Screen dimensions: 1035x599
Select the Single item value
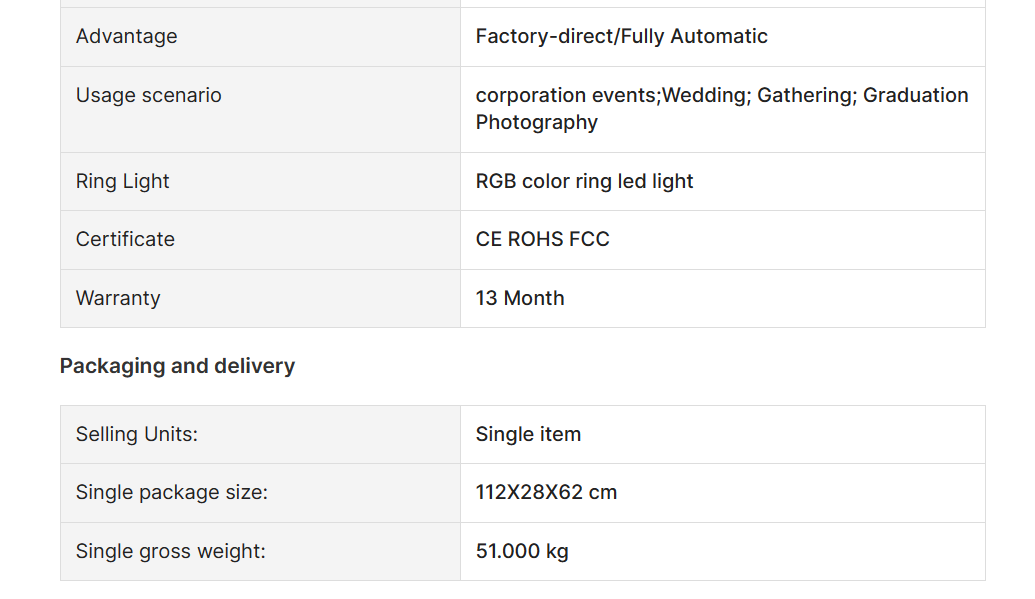[528, 435]
